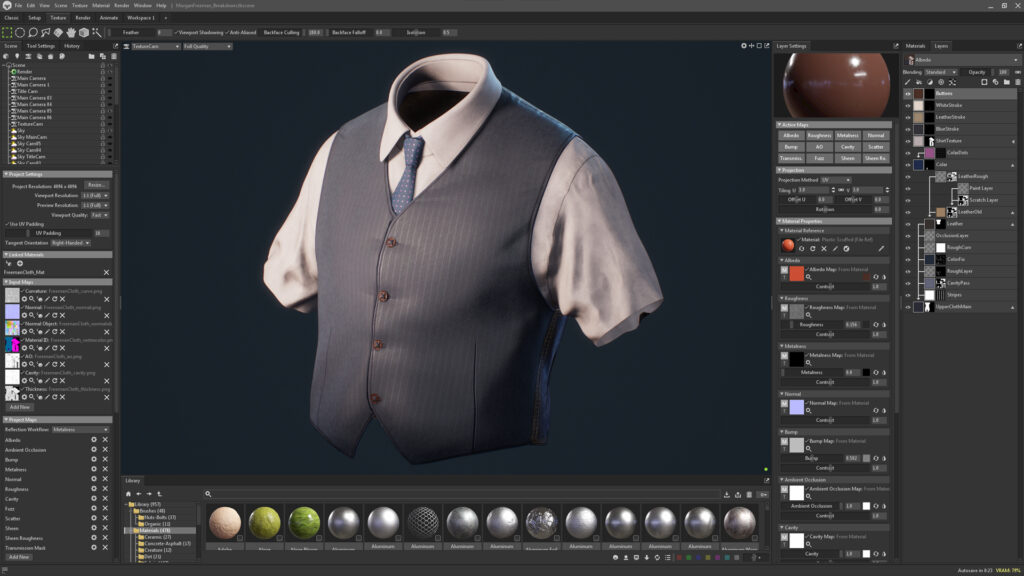1024x576 pixels.
Task: Toggle visibility of the UpperClothMain layer
Action: pyautogui.click(x=908, y=307)
